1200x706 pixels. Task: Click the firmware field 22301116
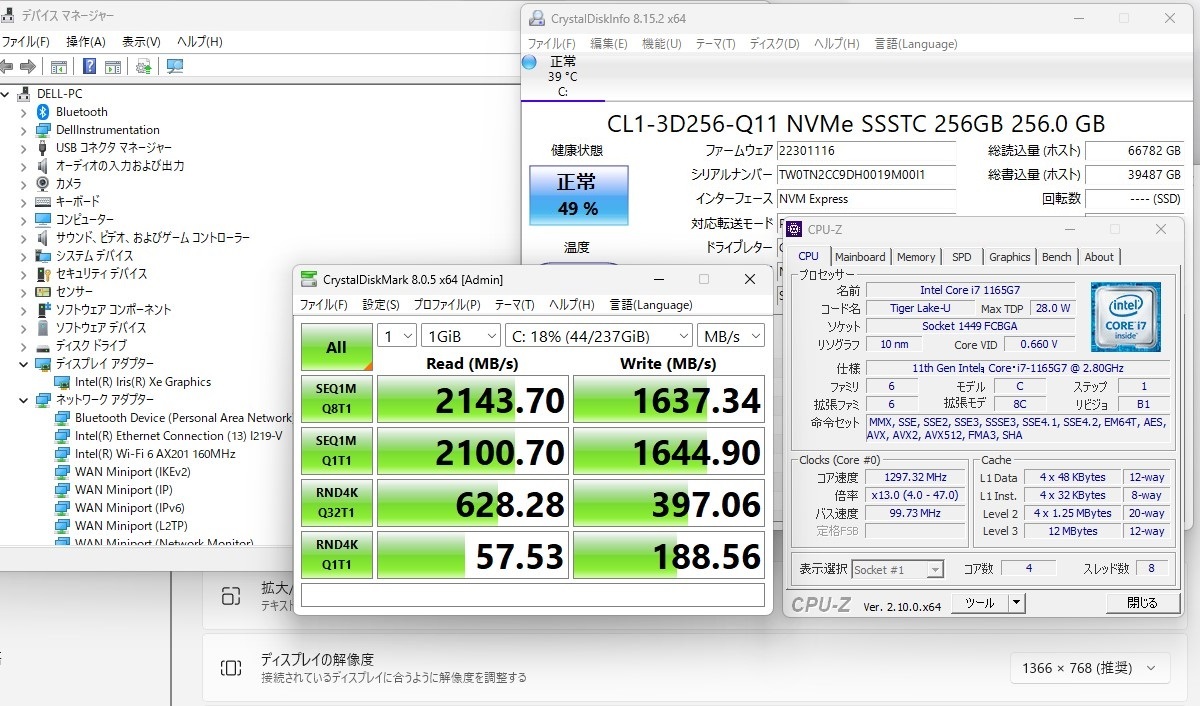coord(865,151)
